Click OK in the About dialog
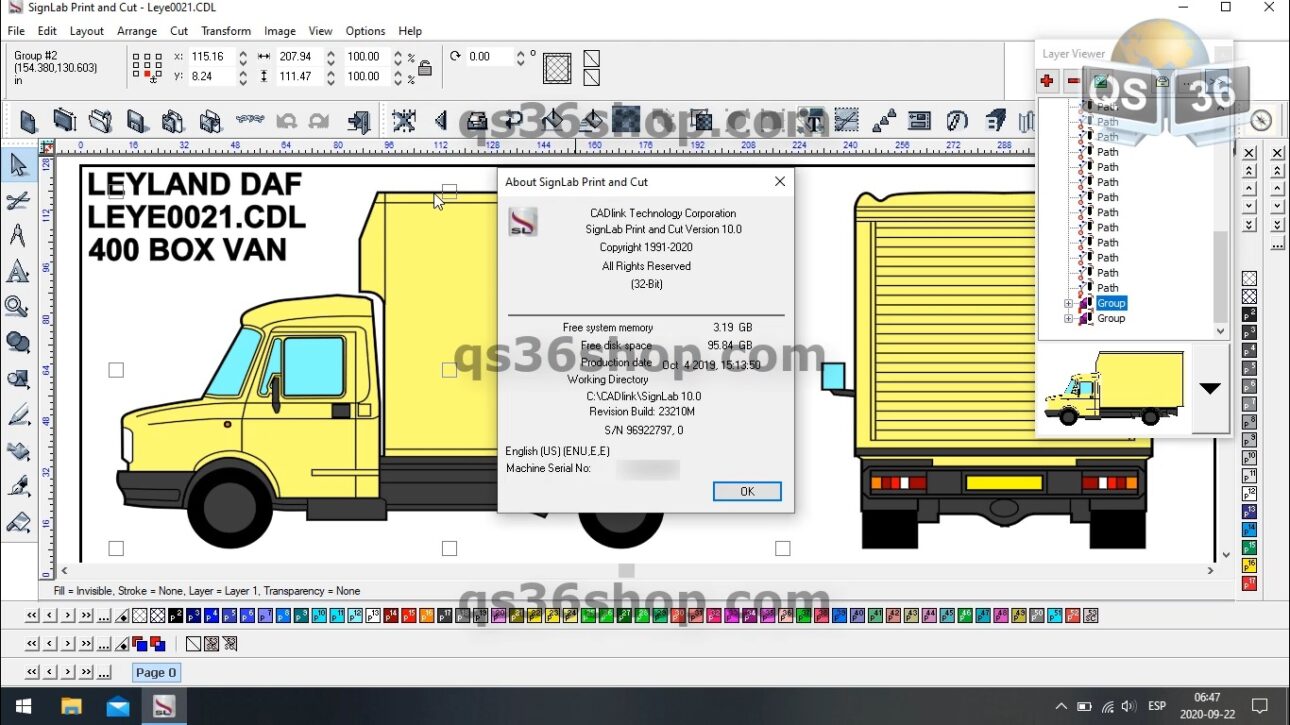The image size is (1290, 725). pos(747,491)
